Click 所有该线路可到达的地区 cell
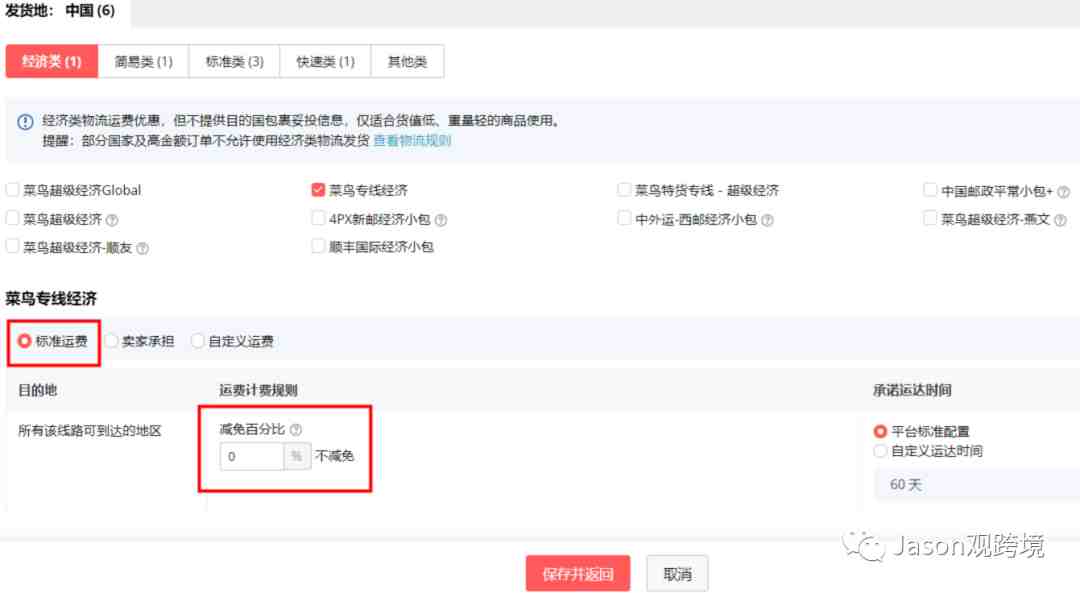The image size is (1080, 593). click(x=90, y=431)
